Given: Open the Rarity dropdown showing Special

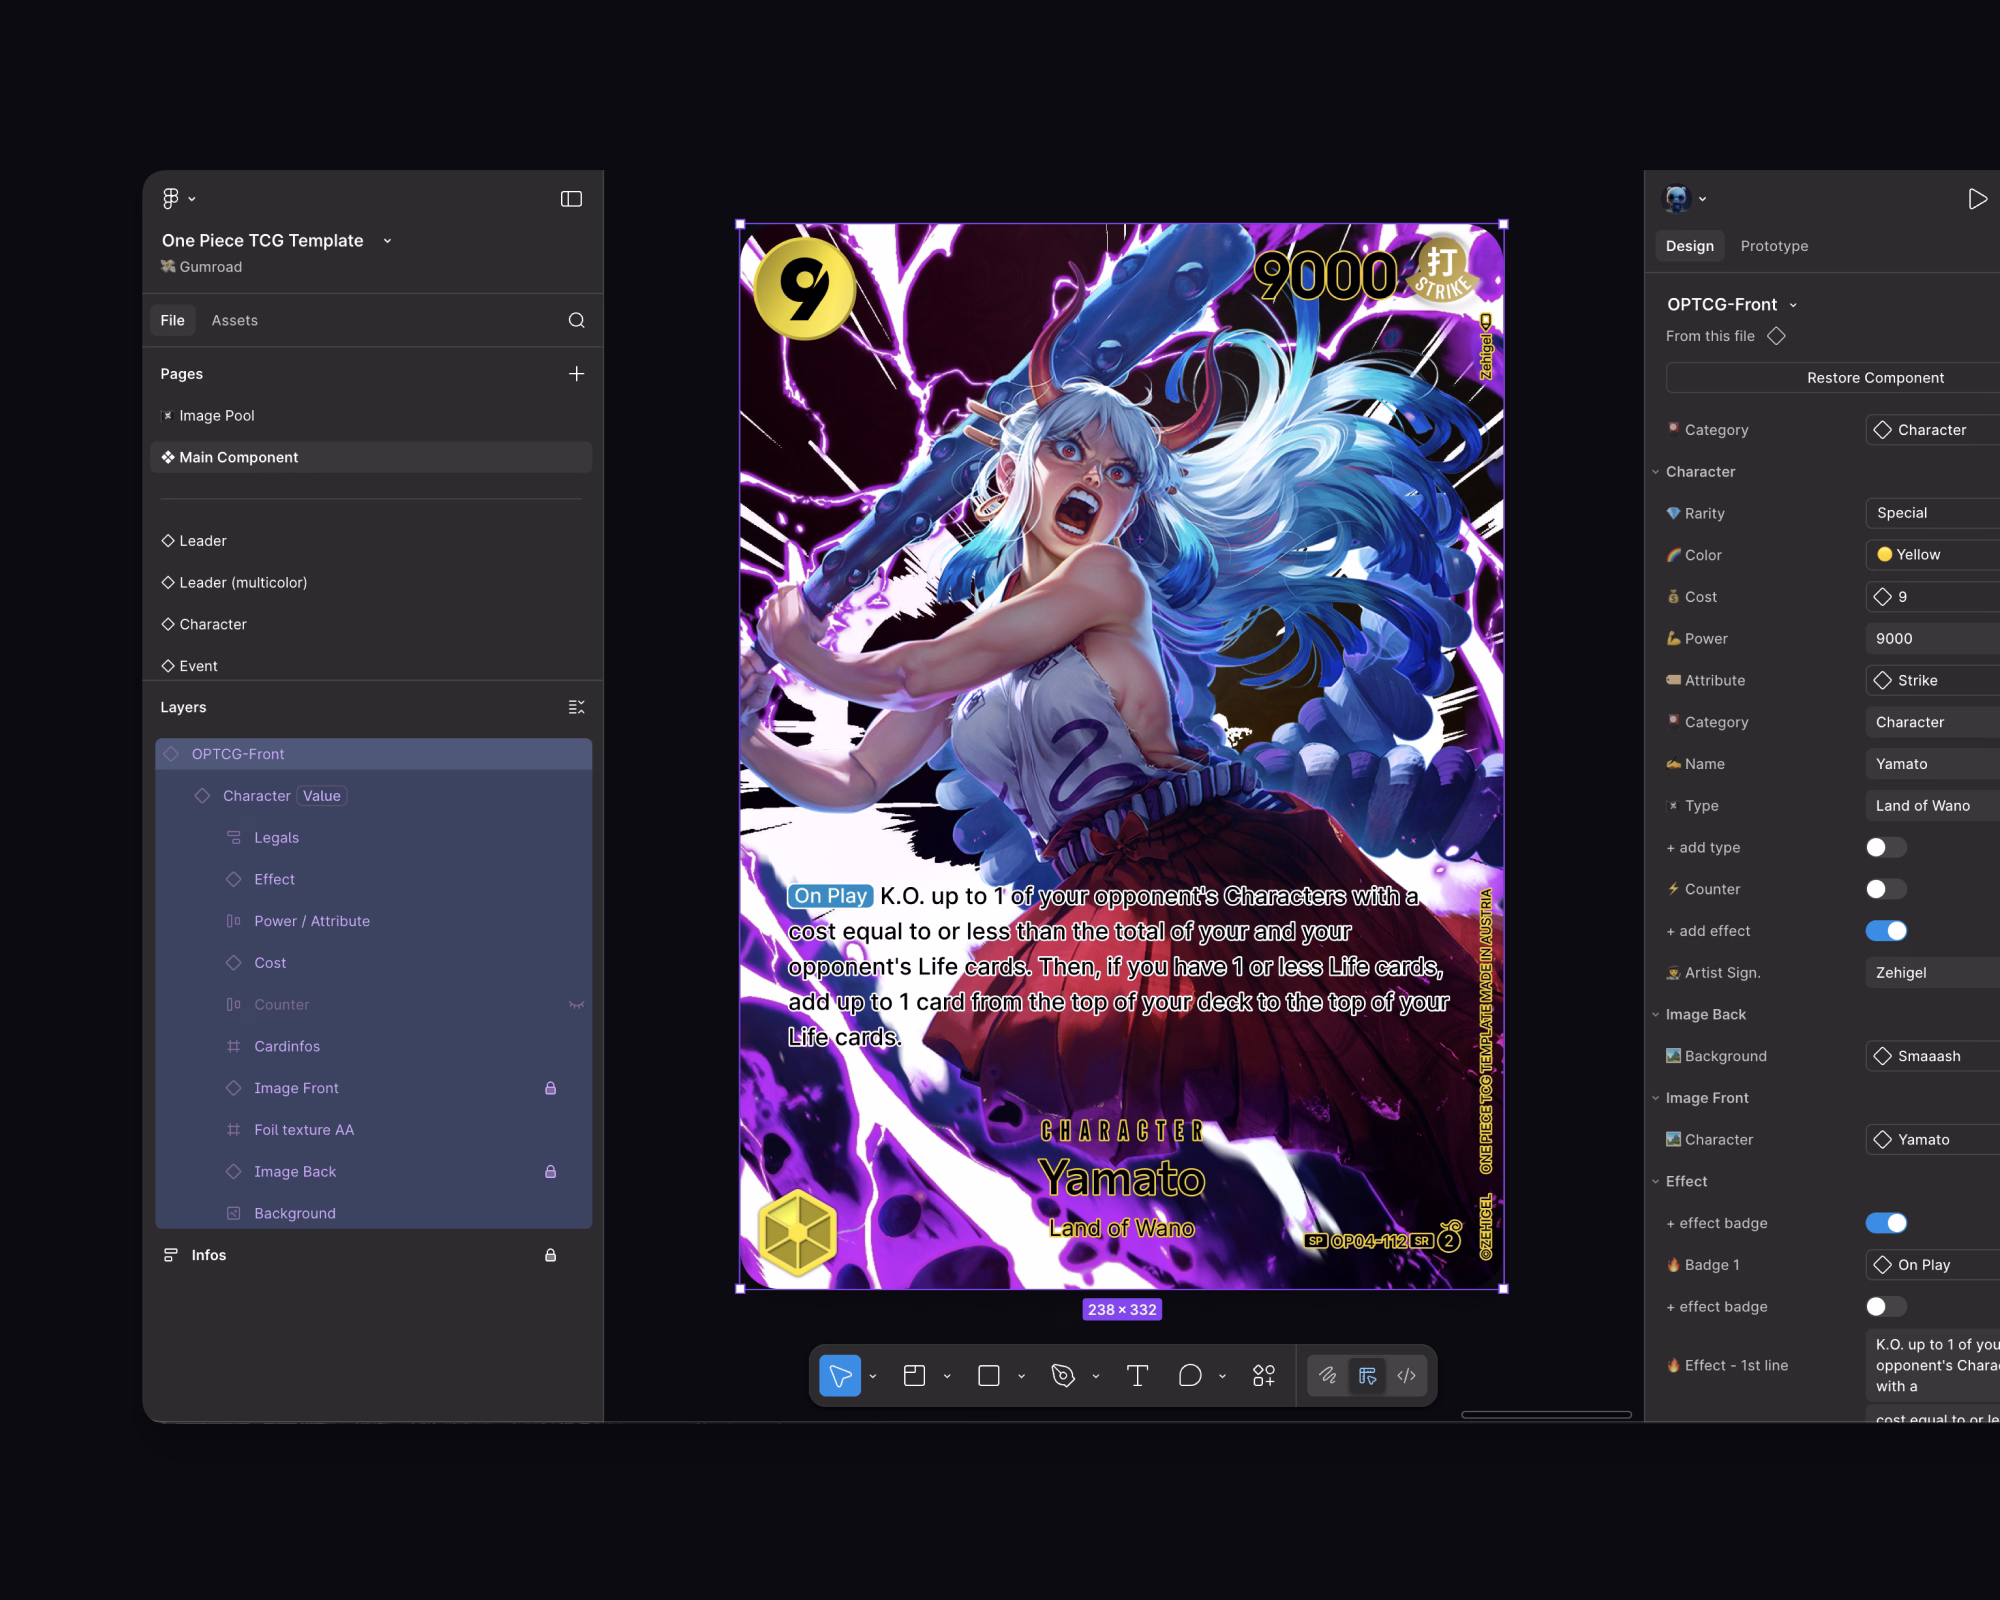Looking at the screenshot, I should point(1931,513).
